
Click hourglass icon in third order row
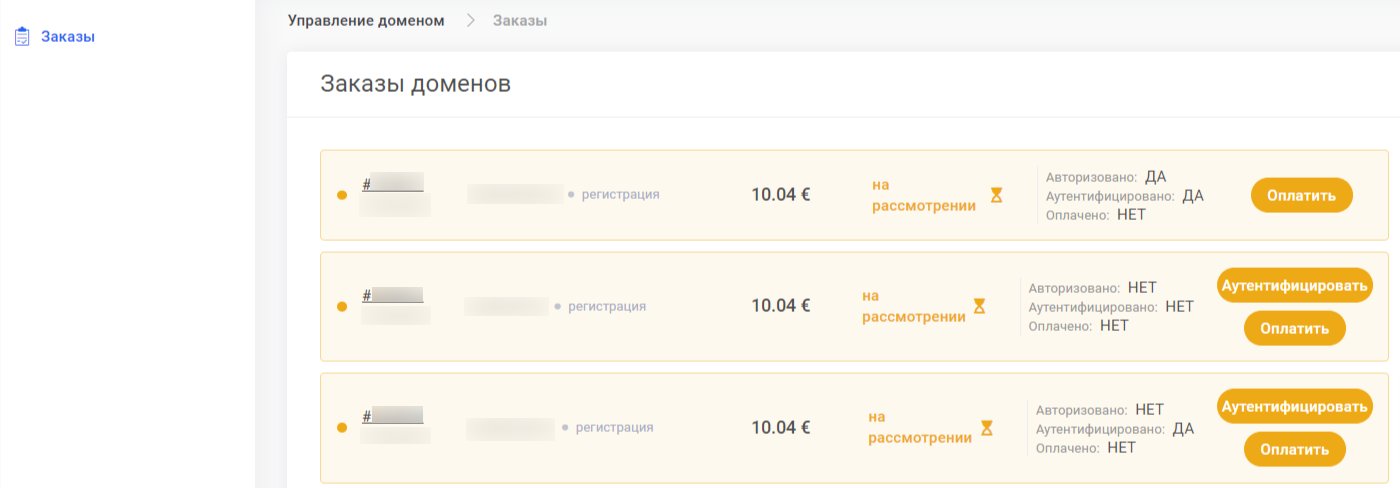pos(987,428)
